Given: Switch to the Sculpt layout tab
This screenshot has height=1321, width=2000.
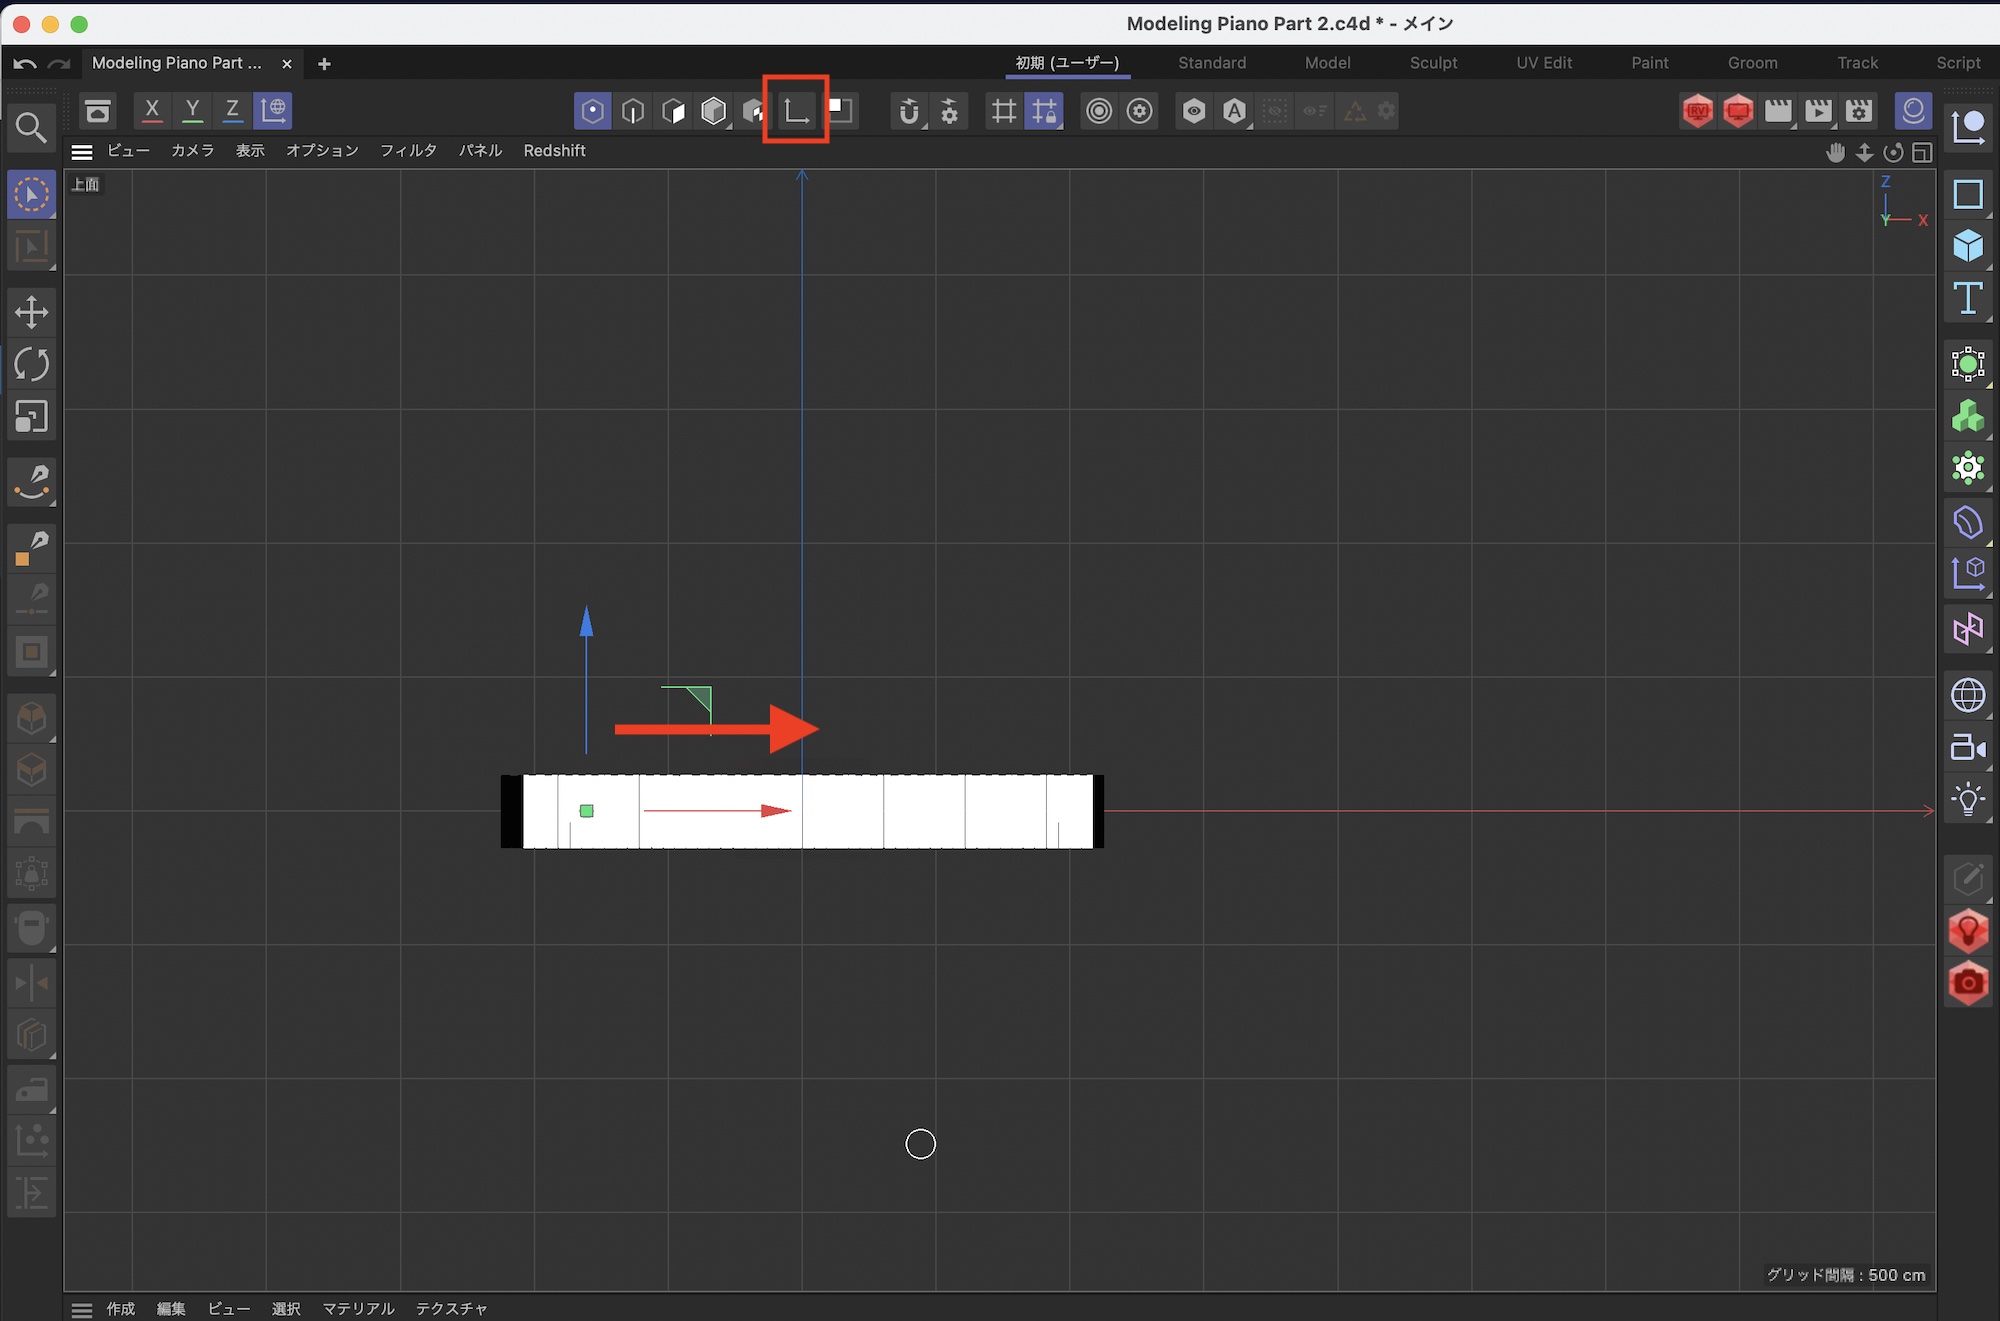Looking at the screenshot, I should (x=1433, y=63).
